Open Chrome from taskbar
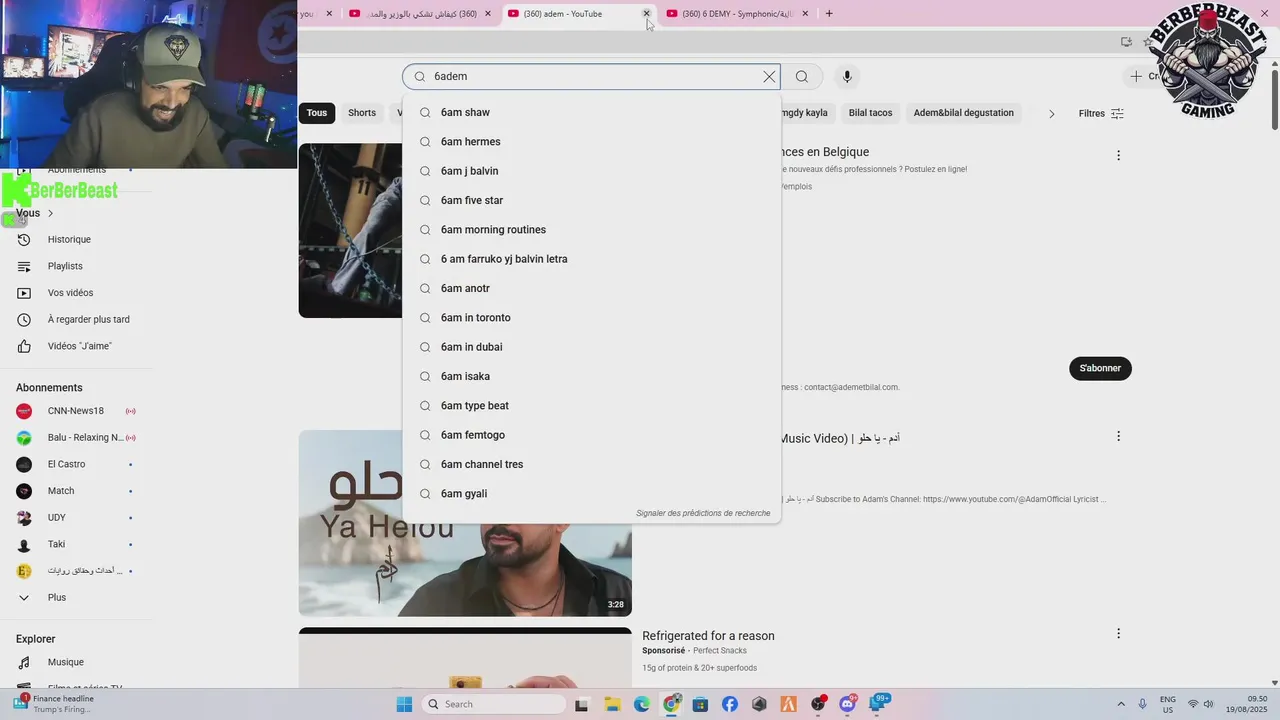 (671, 704)
